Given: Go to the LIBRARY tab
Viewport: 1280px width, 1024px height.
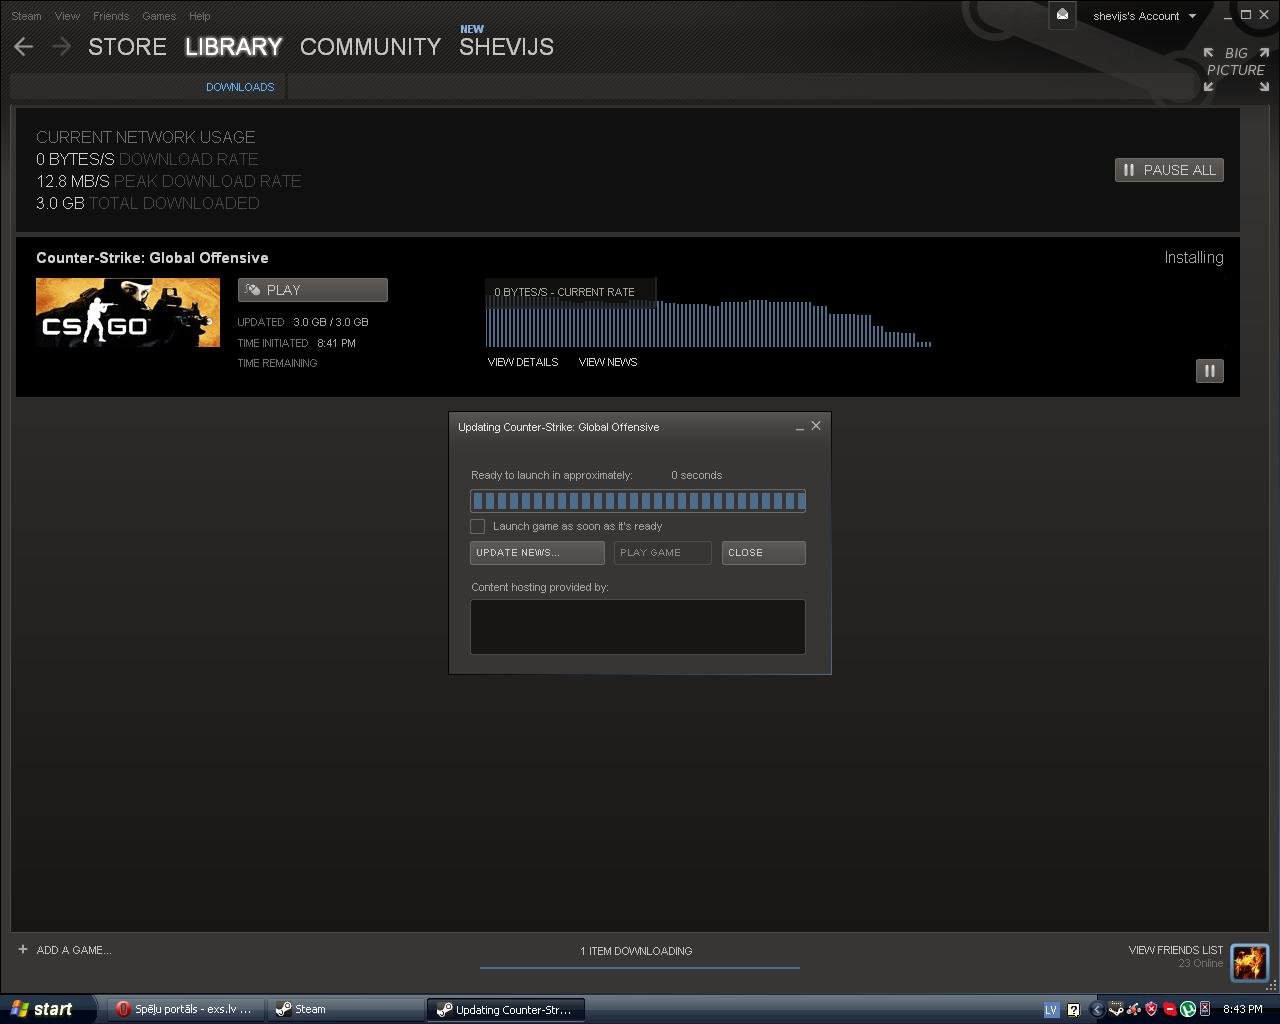Looking at the screenshot, I should (233, 47).
